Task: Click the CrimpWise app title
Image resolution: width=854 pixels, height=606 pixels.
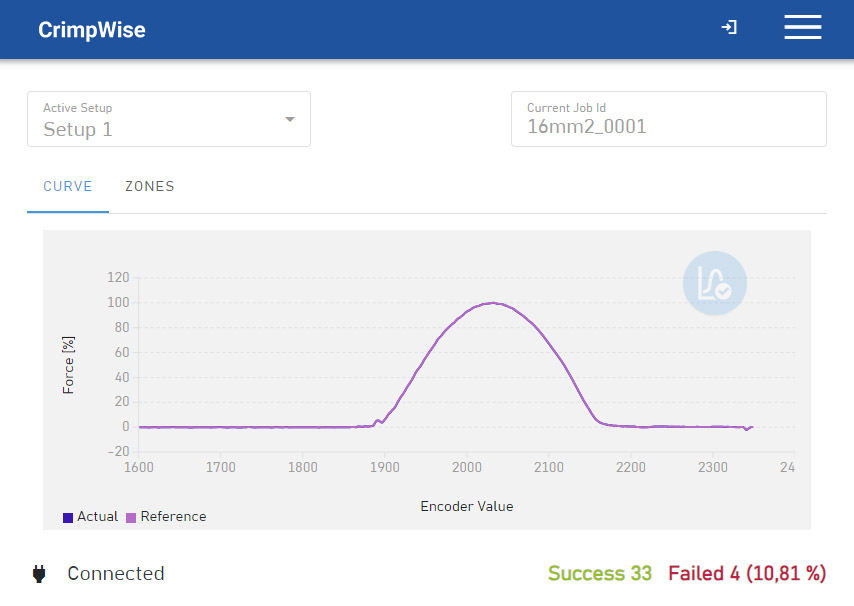Action: point(92,30)
